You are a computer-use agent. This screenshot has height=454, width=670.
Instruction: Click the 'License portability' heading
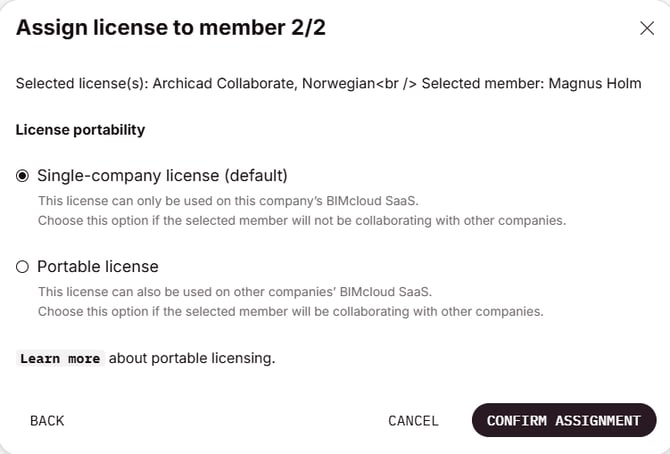[81, 130]
